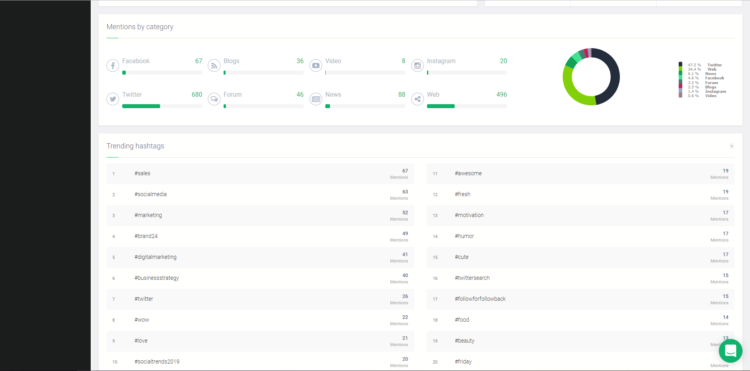This screenshot has height=371, width=750.
Task: Click the Forum category label
Action: pyautogui.click(x=232, y=95)
